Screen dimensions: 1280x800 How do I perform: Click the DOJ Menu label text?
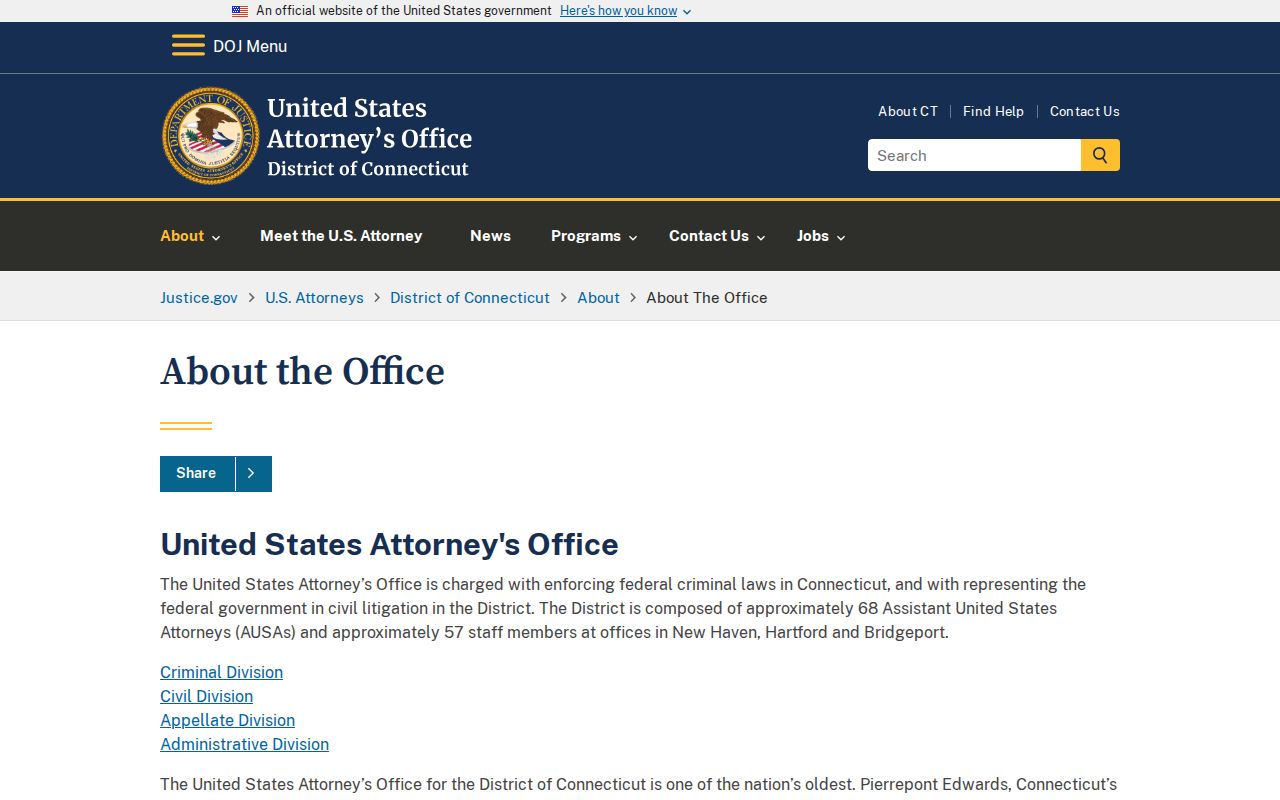tap(250, 46)
